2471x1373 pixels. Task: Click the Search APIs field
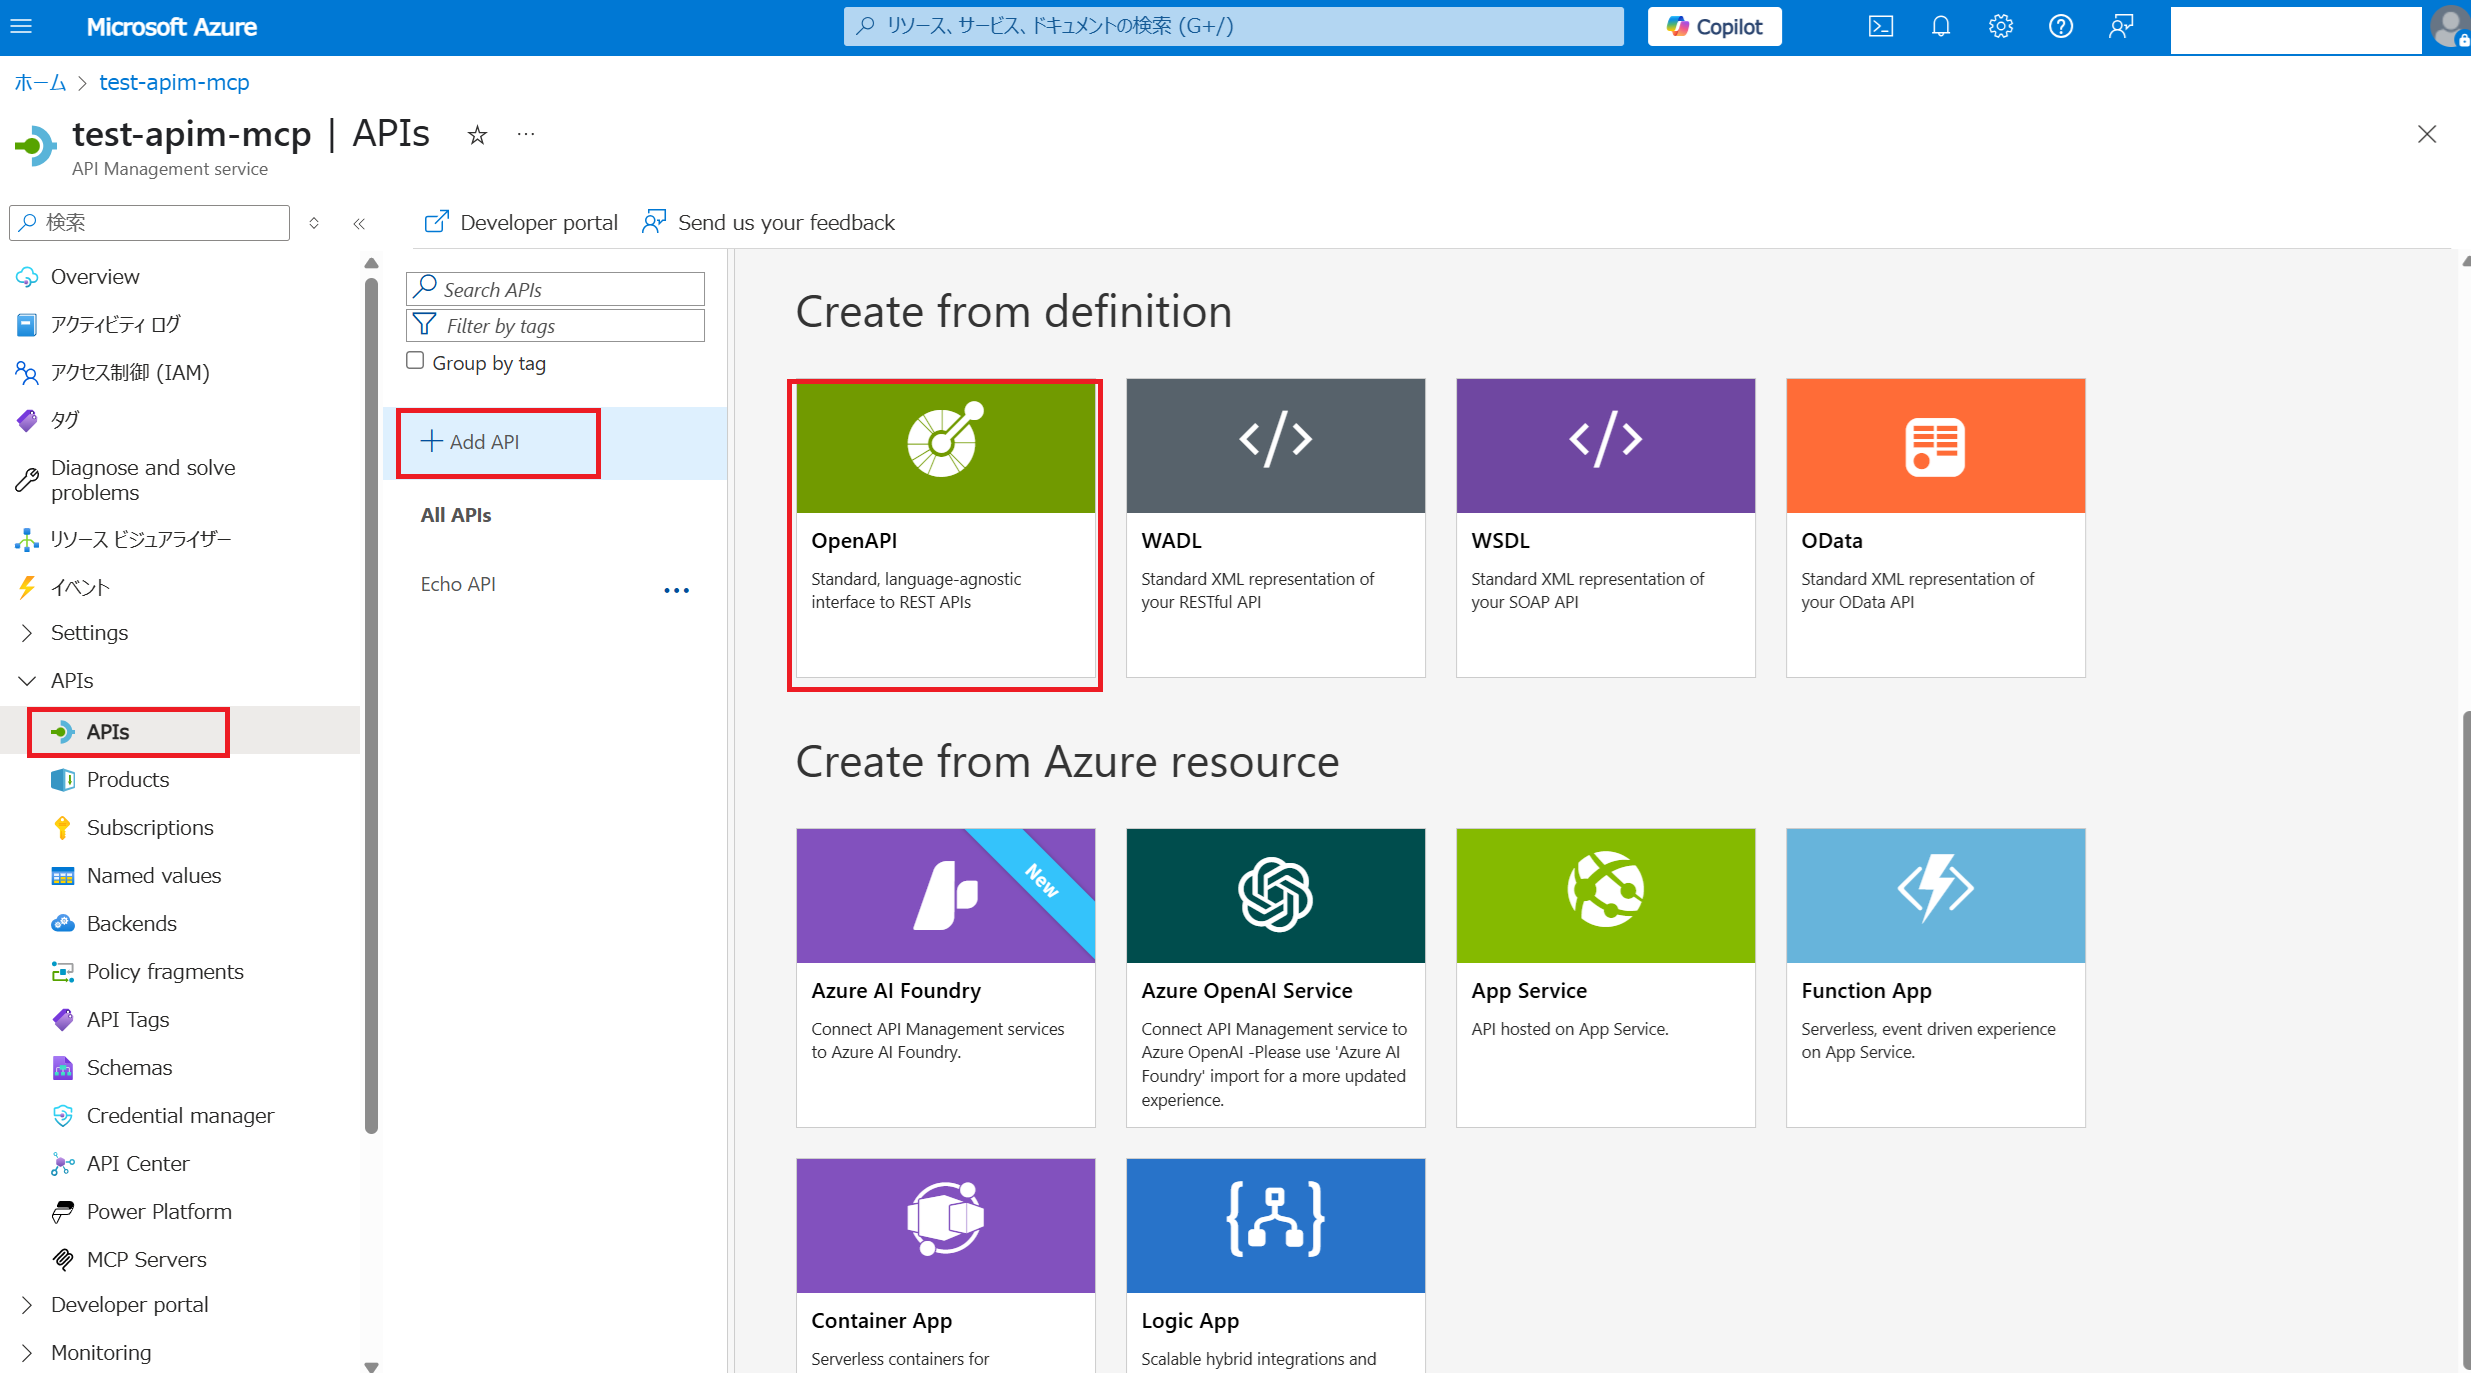coord(555,289)
